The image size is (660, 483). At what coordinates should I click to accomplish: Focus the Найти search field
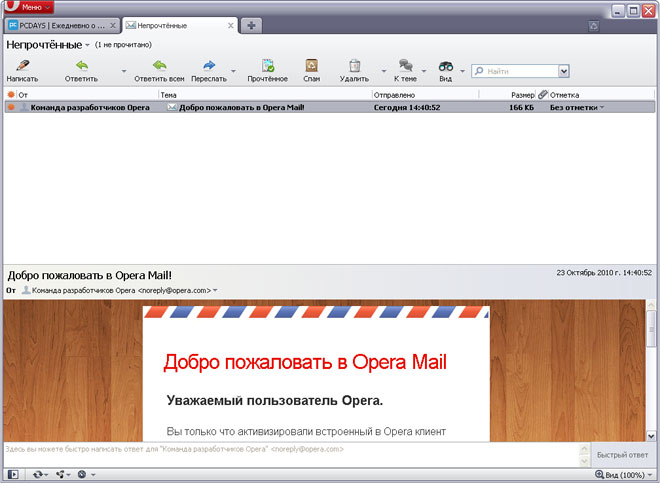tap(515, 71)
